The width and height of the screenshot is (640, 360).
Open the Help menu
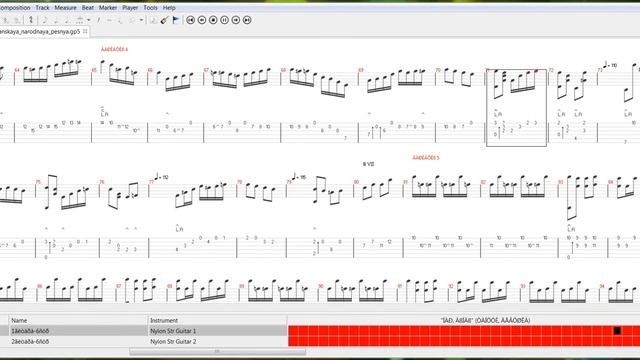coord(169,7)
